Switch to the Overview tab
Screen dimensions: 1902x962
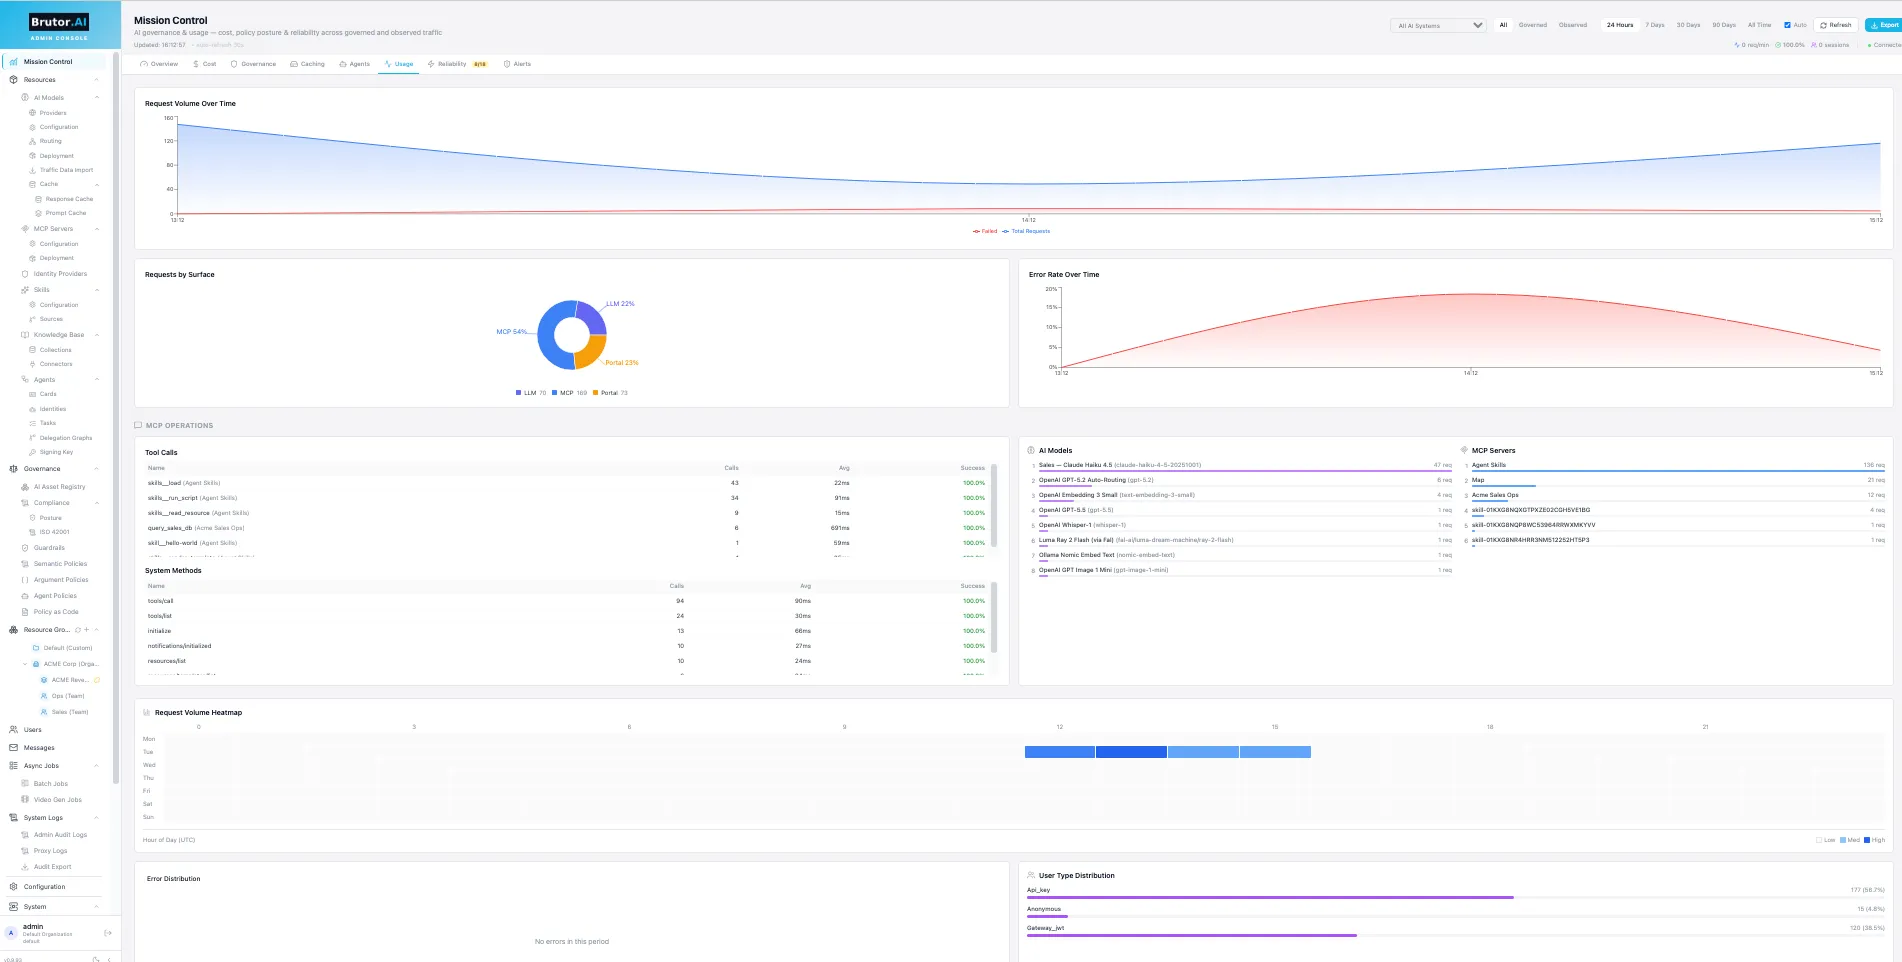pos(159,64)
